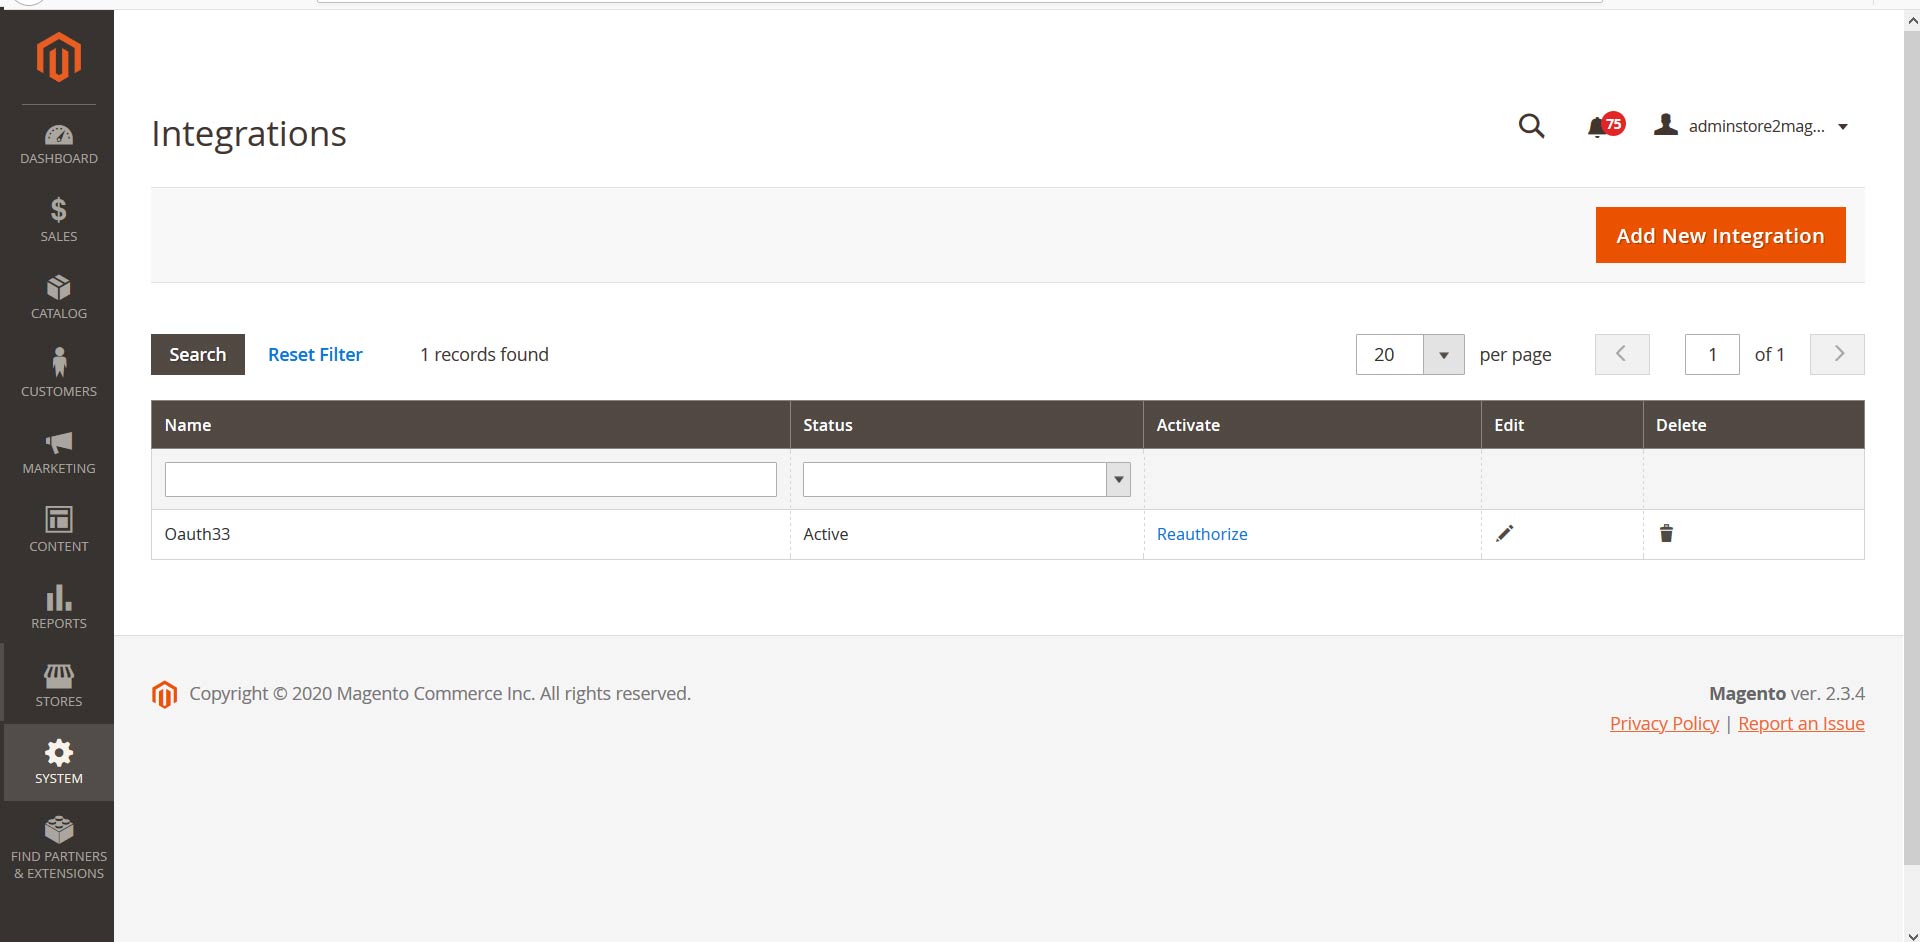Screen dimensions: 1920x942
Task: Open the Stores sidebar section
Action: click(58, 684)
